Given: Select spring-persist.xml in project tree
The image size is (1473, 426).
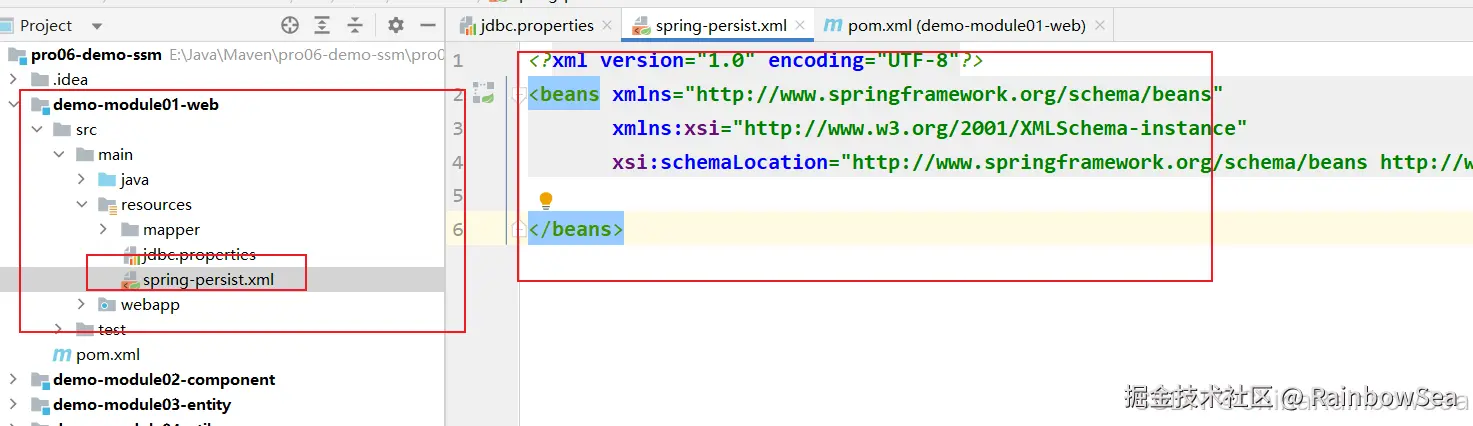Looking at the screenshot, I should 208,280.
